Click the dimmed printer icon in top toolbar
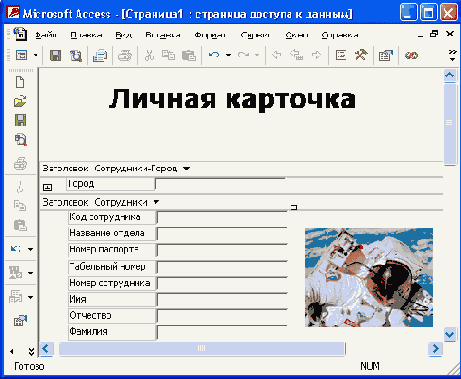Screen dimensions: 461x379 (x=125, y=55)
